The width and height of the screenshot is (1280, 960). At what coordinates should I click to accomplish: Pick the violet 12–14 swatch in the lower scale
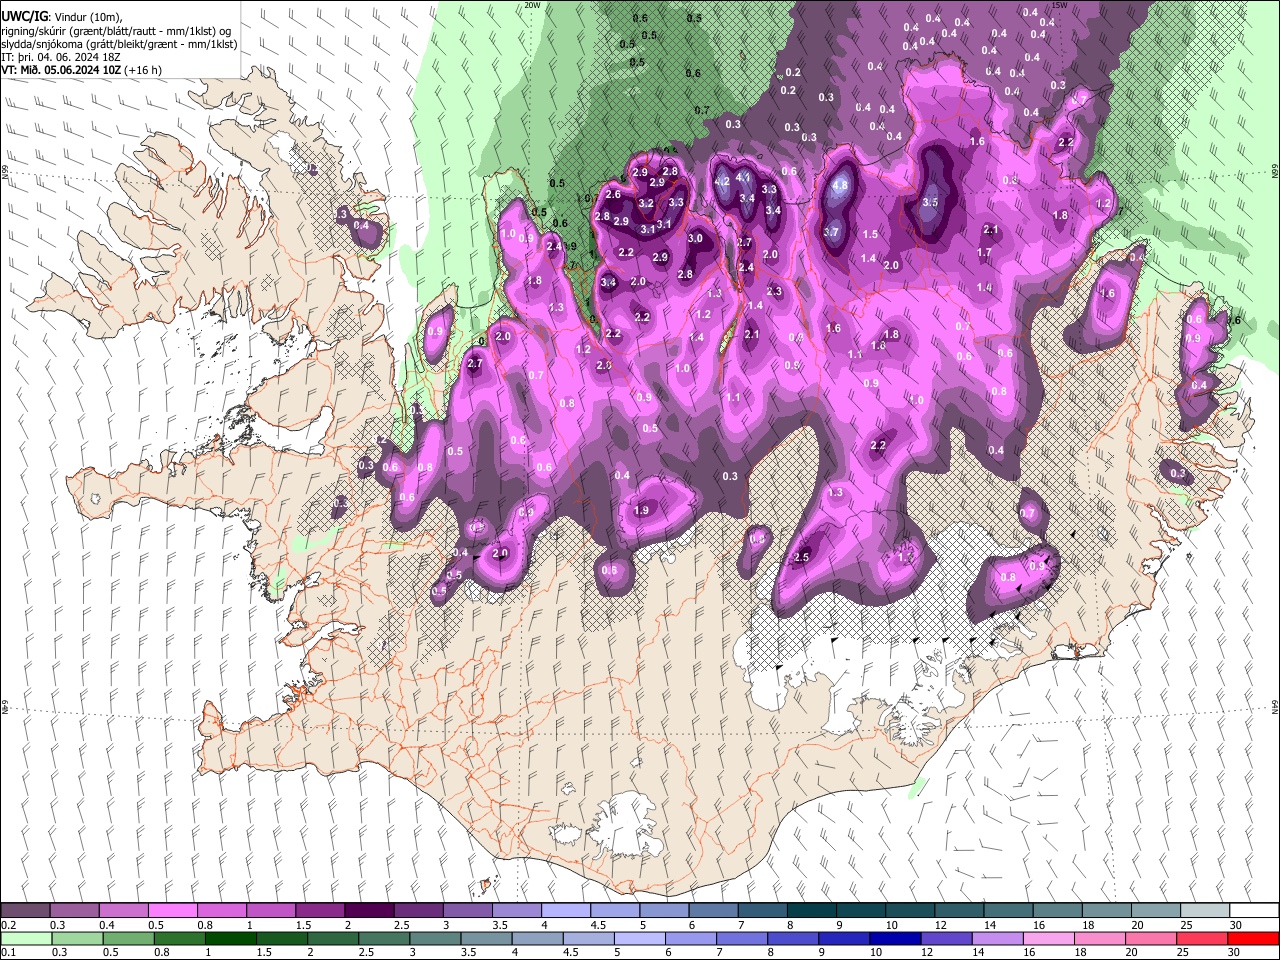point(946,938)
